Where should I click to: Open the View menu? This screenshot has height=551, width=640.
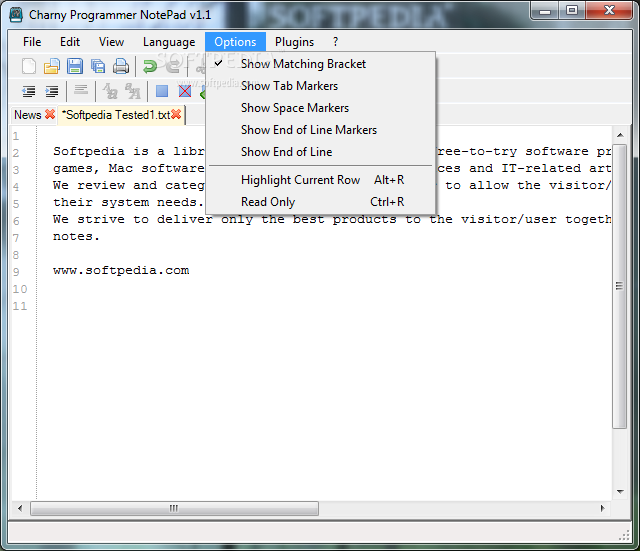111,42
